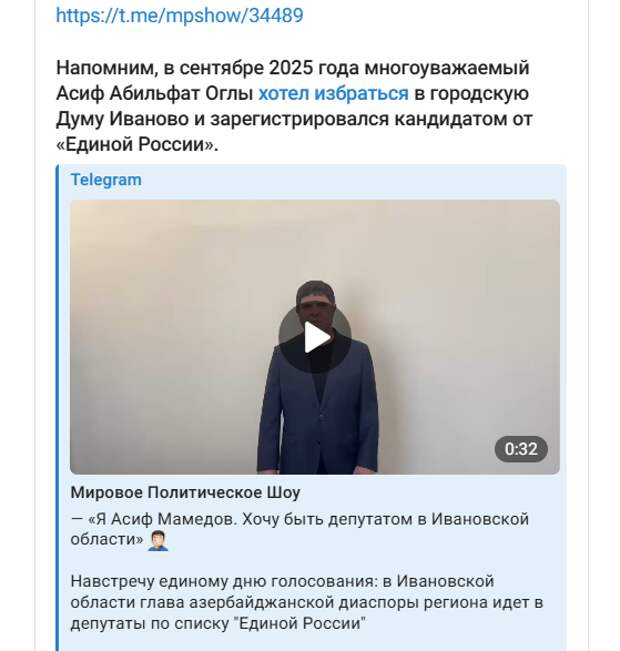Open the t.me/mpshow/34489 link
Viewport: 620px width, 651px height.
coord(180,16)
